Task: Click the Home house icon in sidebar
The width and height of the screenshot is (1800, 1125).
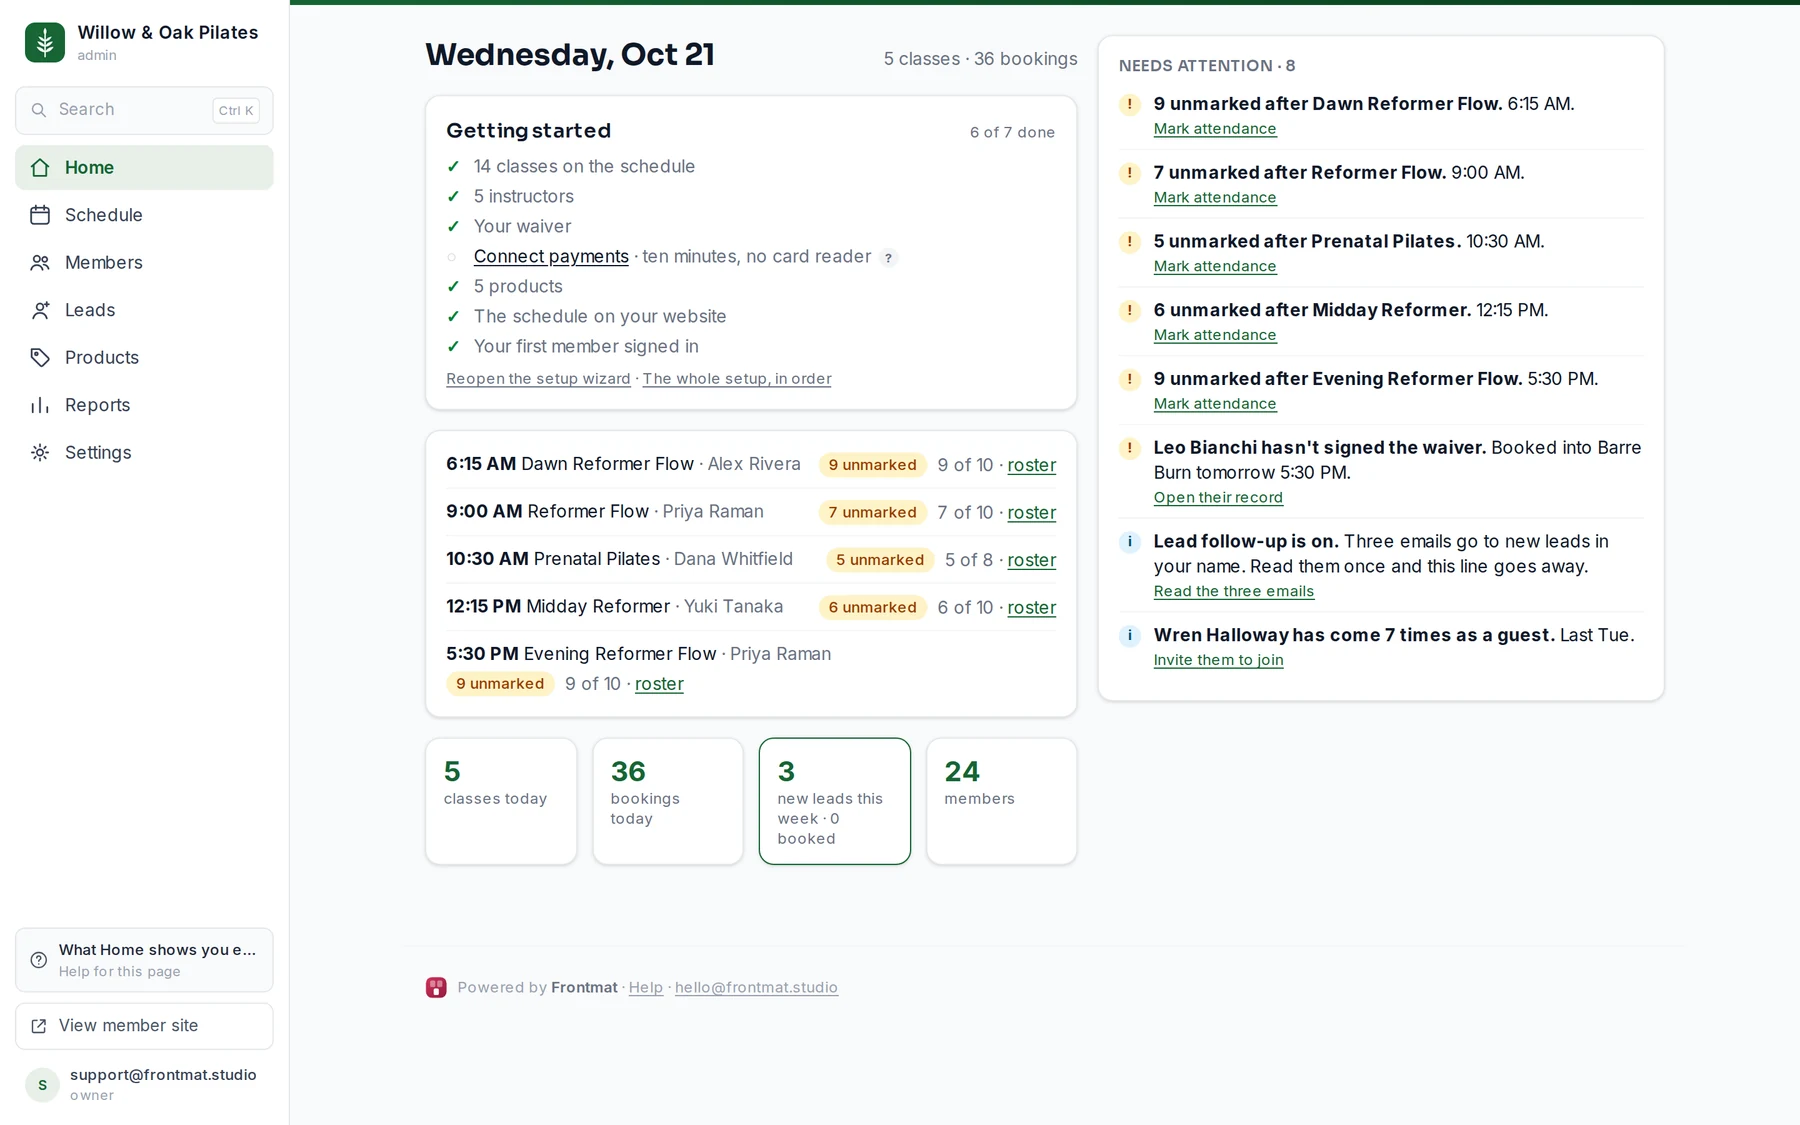Action: coord(40,167)
